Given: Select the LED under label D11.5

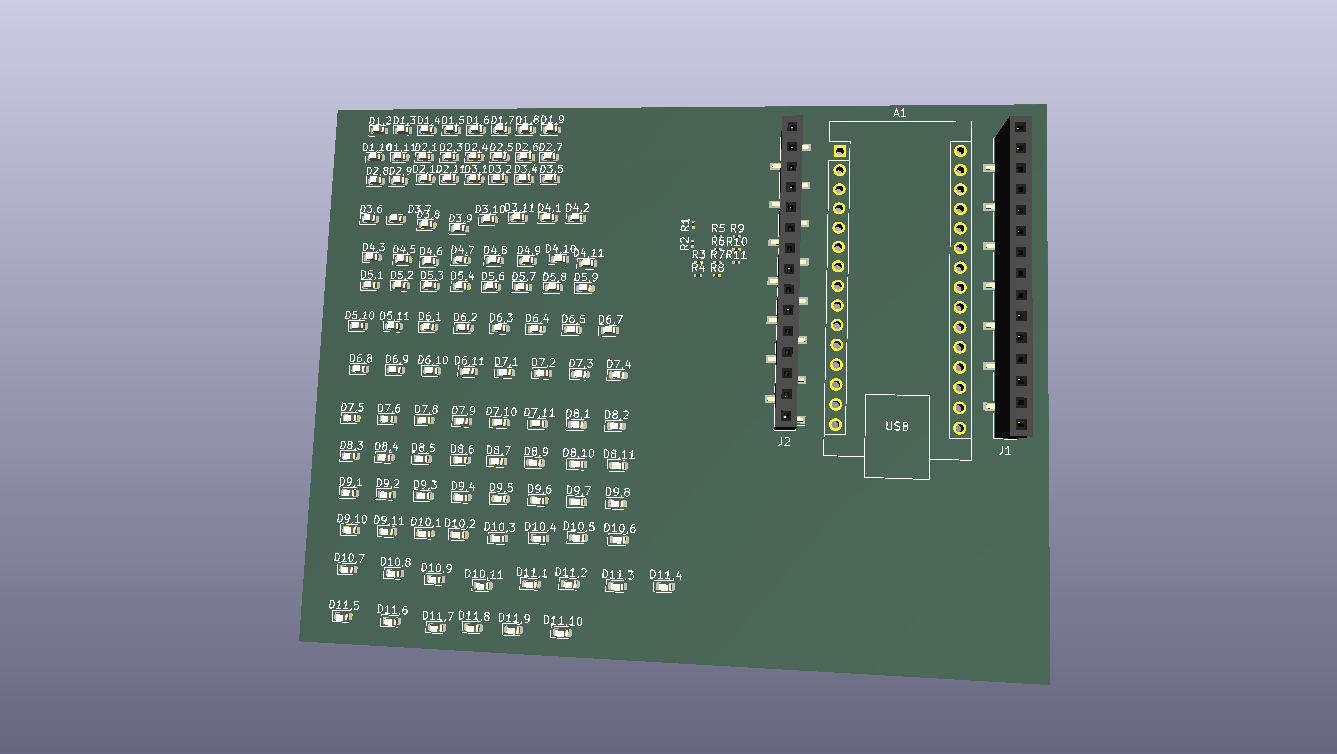Looking at the screenshot, I should [x=343, y=617].
